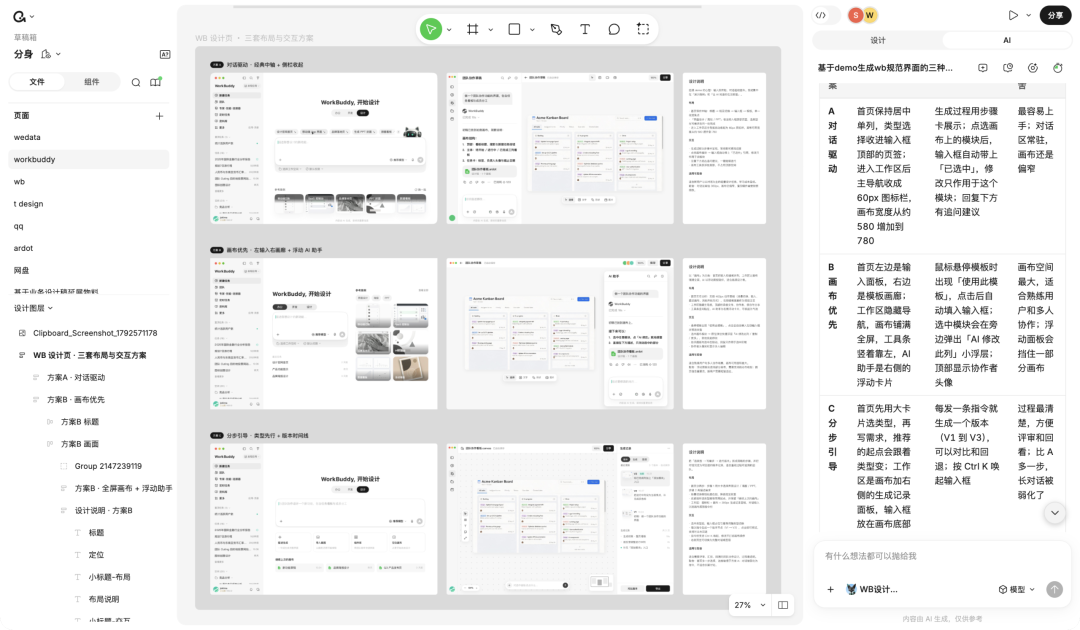Expand the presentation options arrow
The width and height of the screenshot is (1080, 630).
1028,15
